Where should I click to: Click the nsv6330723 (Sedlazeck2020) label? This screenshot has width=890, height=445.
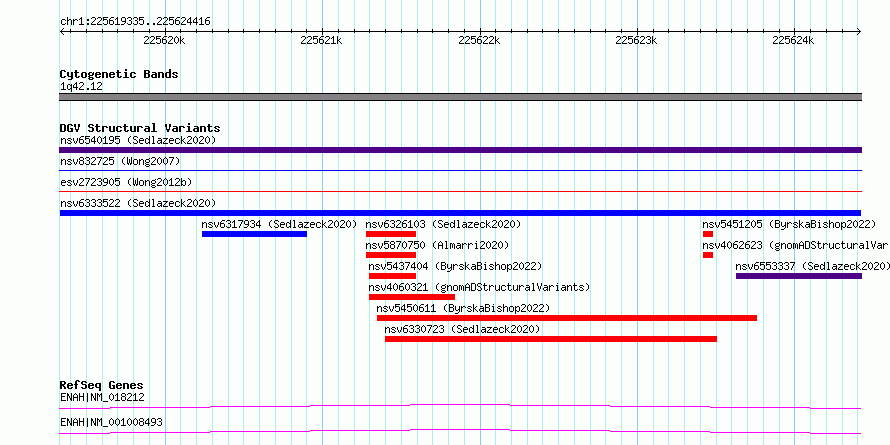click(x=462, y=329)
